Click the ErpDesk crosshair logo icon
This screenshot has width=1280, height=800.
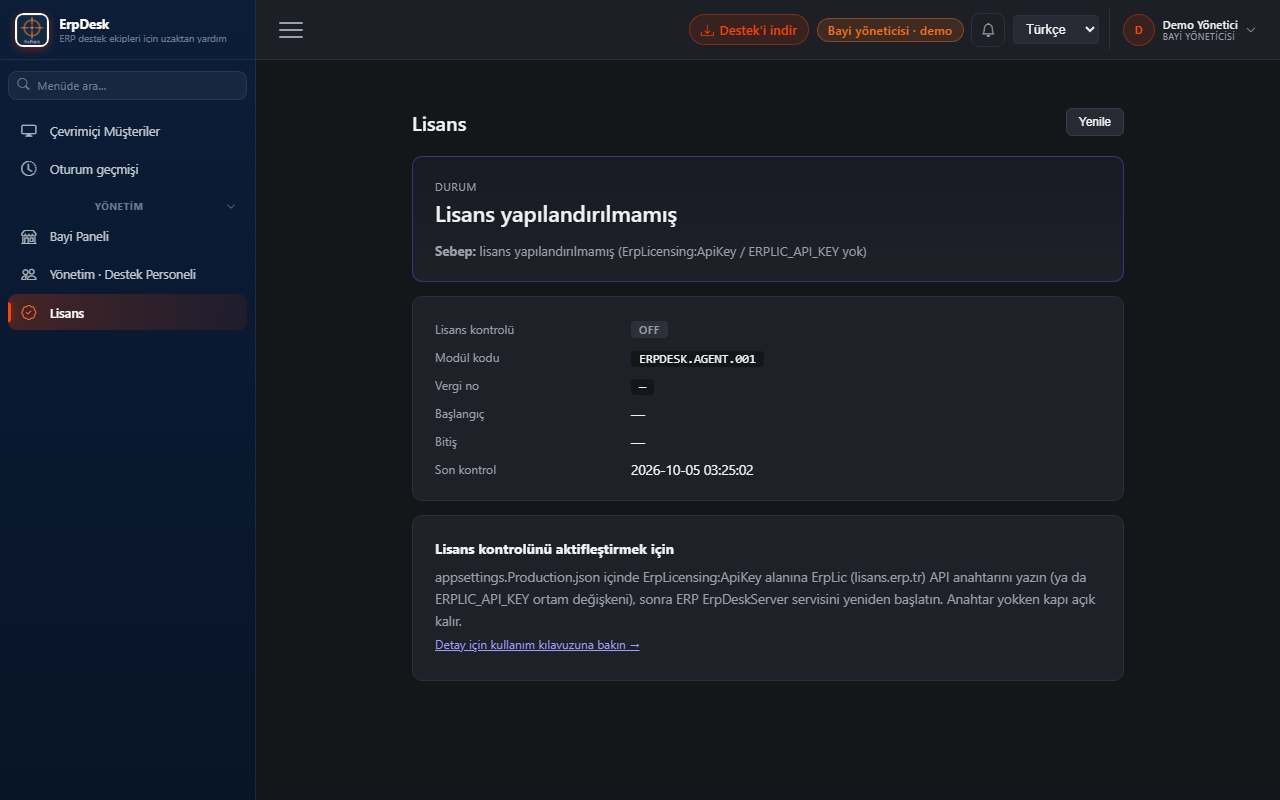coord(32,30)
